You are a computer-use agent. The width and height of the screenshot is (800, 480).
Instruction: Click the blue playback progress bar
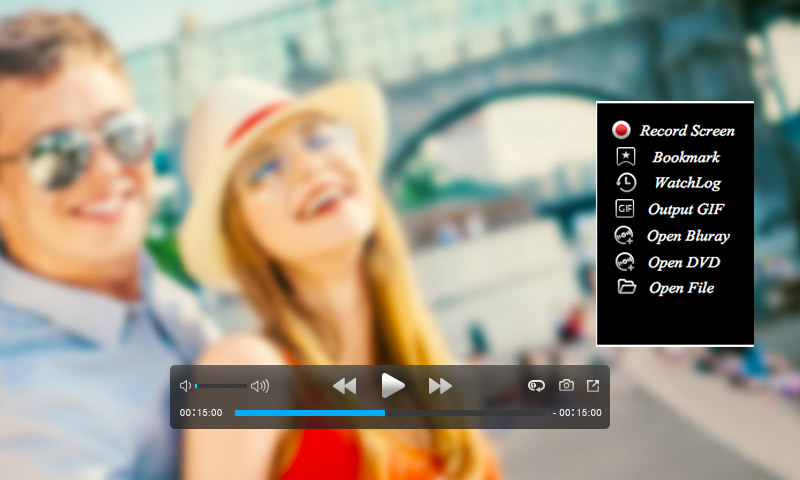click(x=310, y=412)
